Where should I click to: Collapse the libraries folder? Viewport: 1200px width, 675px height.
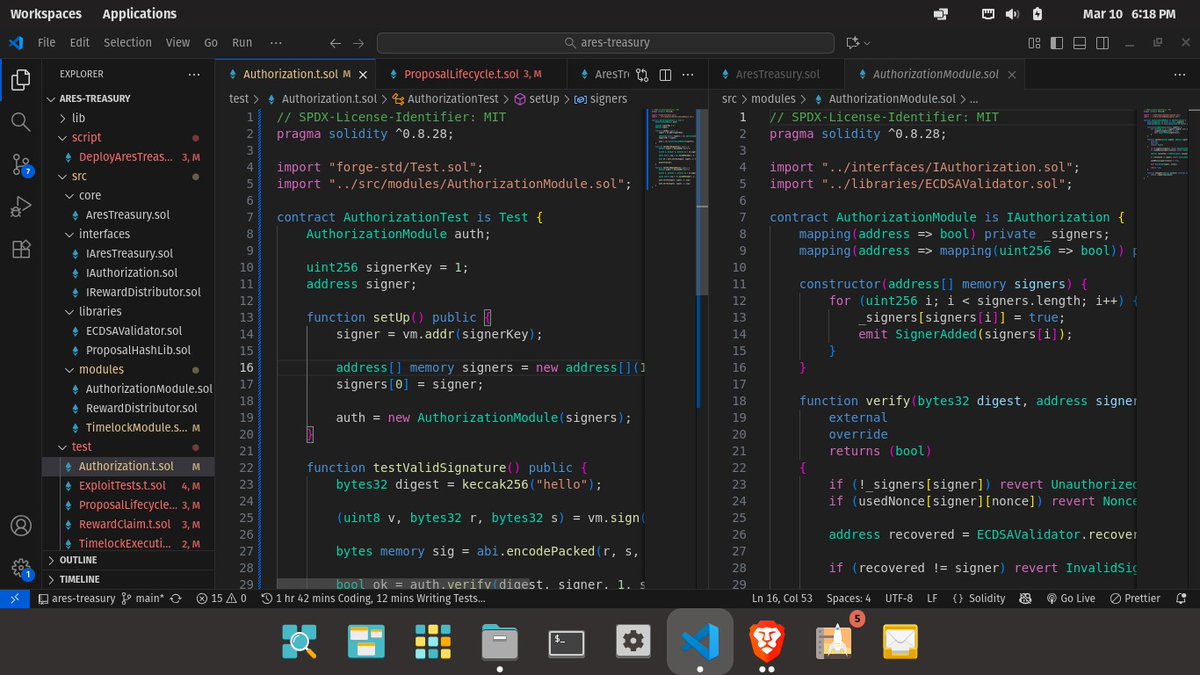71,312
